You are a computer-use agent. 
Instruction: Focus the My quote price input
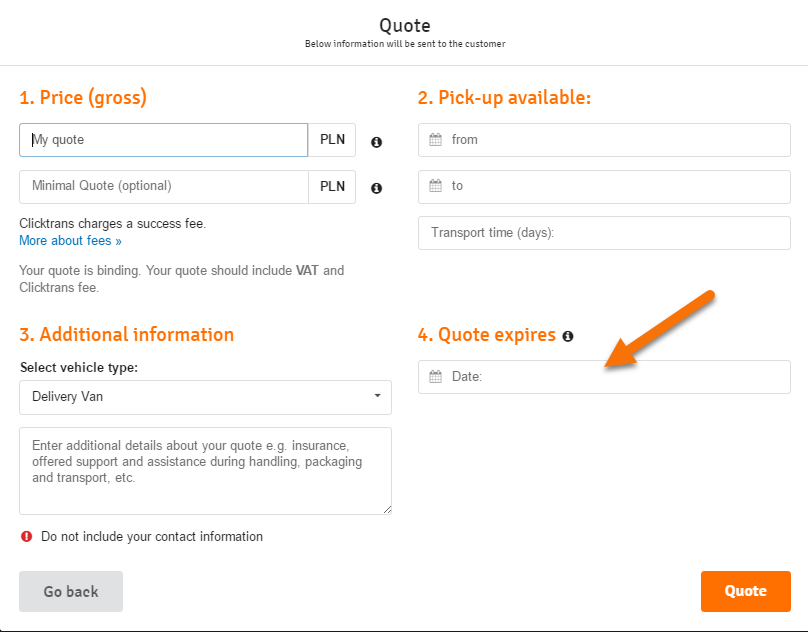click(x=165, y=140)
